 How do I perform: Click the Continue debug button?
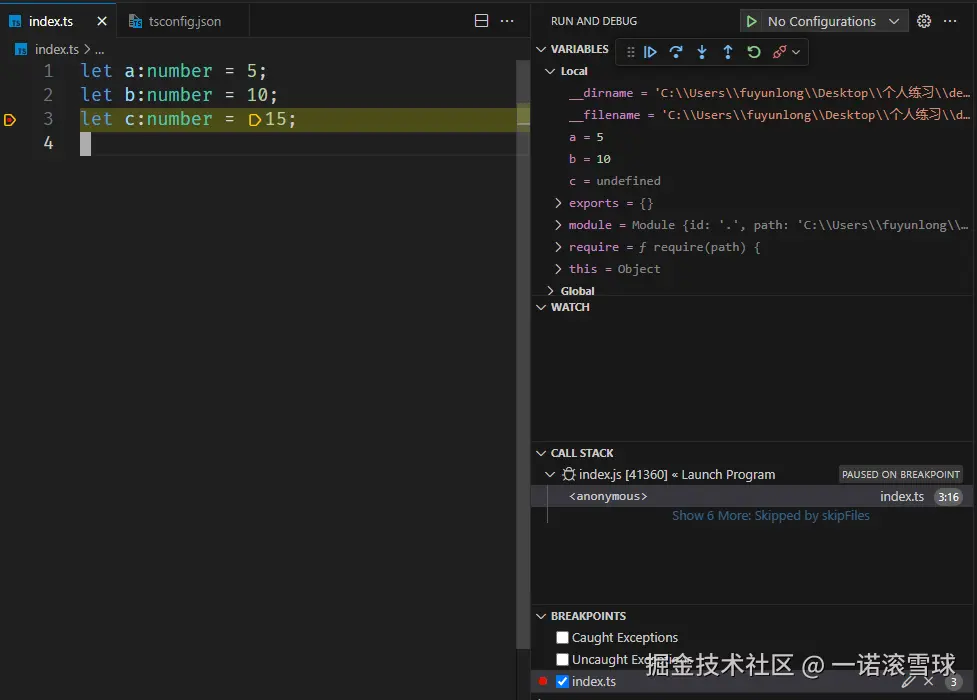click(650, 52)
